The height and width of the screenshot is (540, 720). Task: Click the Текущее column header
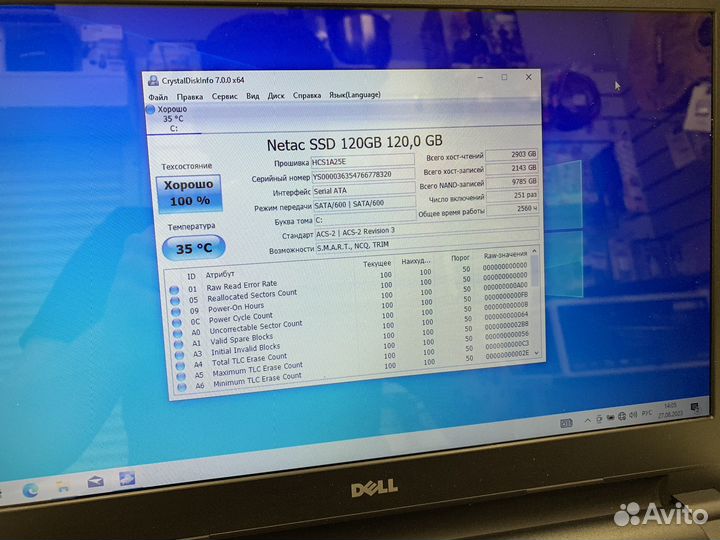(377, 264)
